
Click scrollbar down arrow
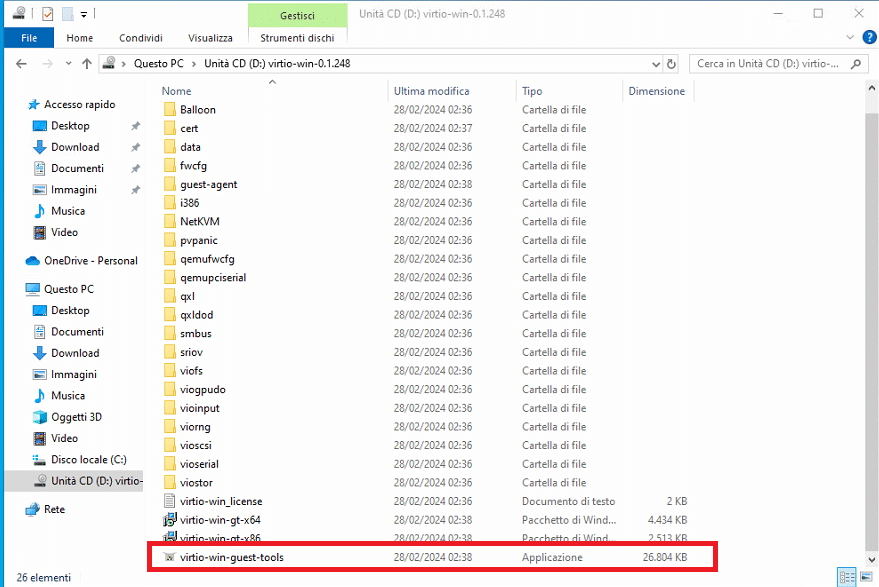pos(871,559)
